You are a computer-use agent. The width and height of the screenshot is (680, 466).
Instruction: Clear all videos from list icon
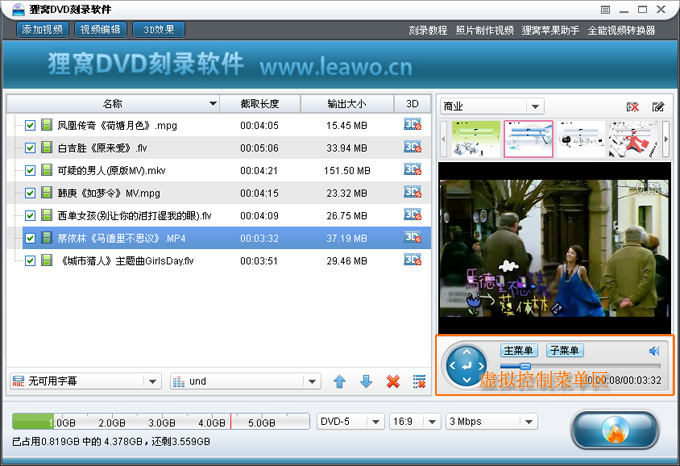(419, 381)
